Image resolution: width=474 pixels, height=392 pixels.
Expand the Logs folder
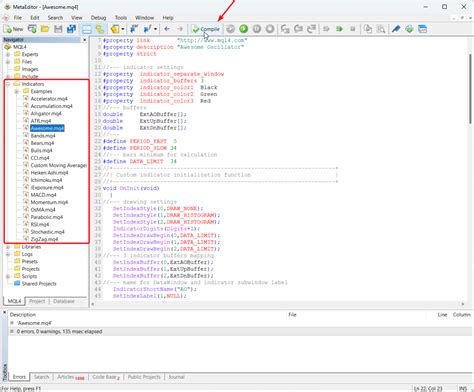point(8,254)
